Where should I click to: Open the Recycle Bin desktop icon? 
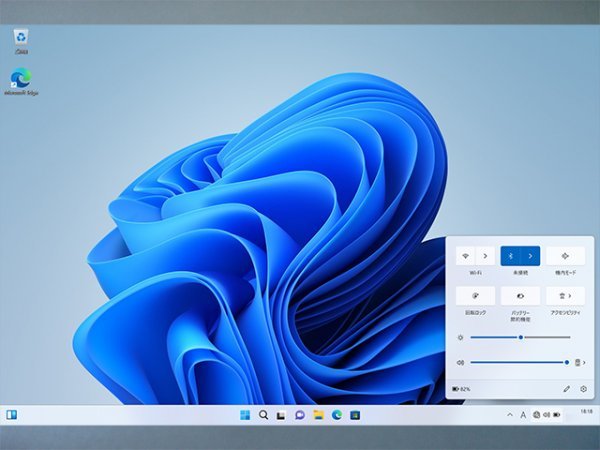(21, 42)
